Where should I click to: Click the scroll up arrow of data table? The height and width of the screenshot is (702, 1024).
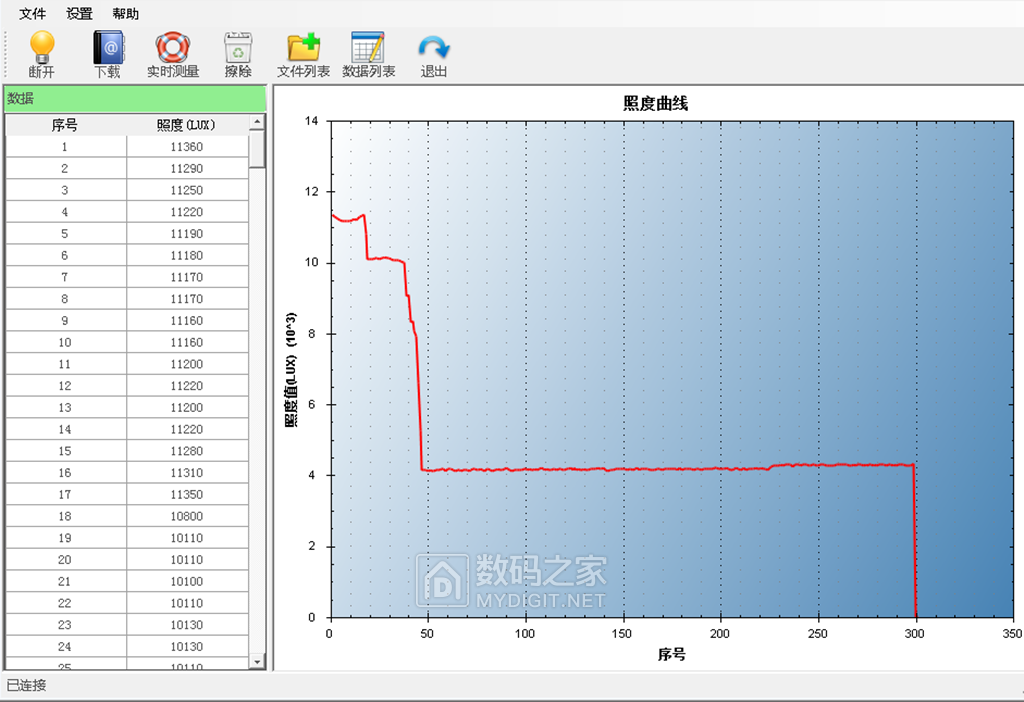pos(257,121)
